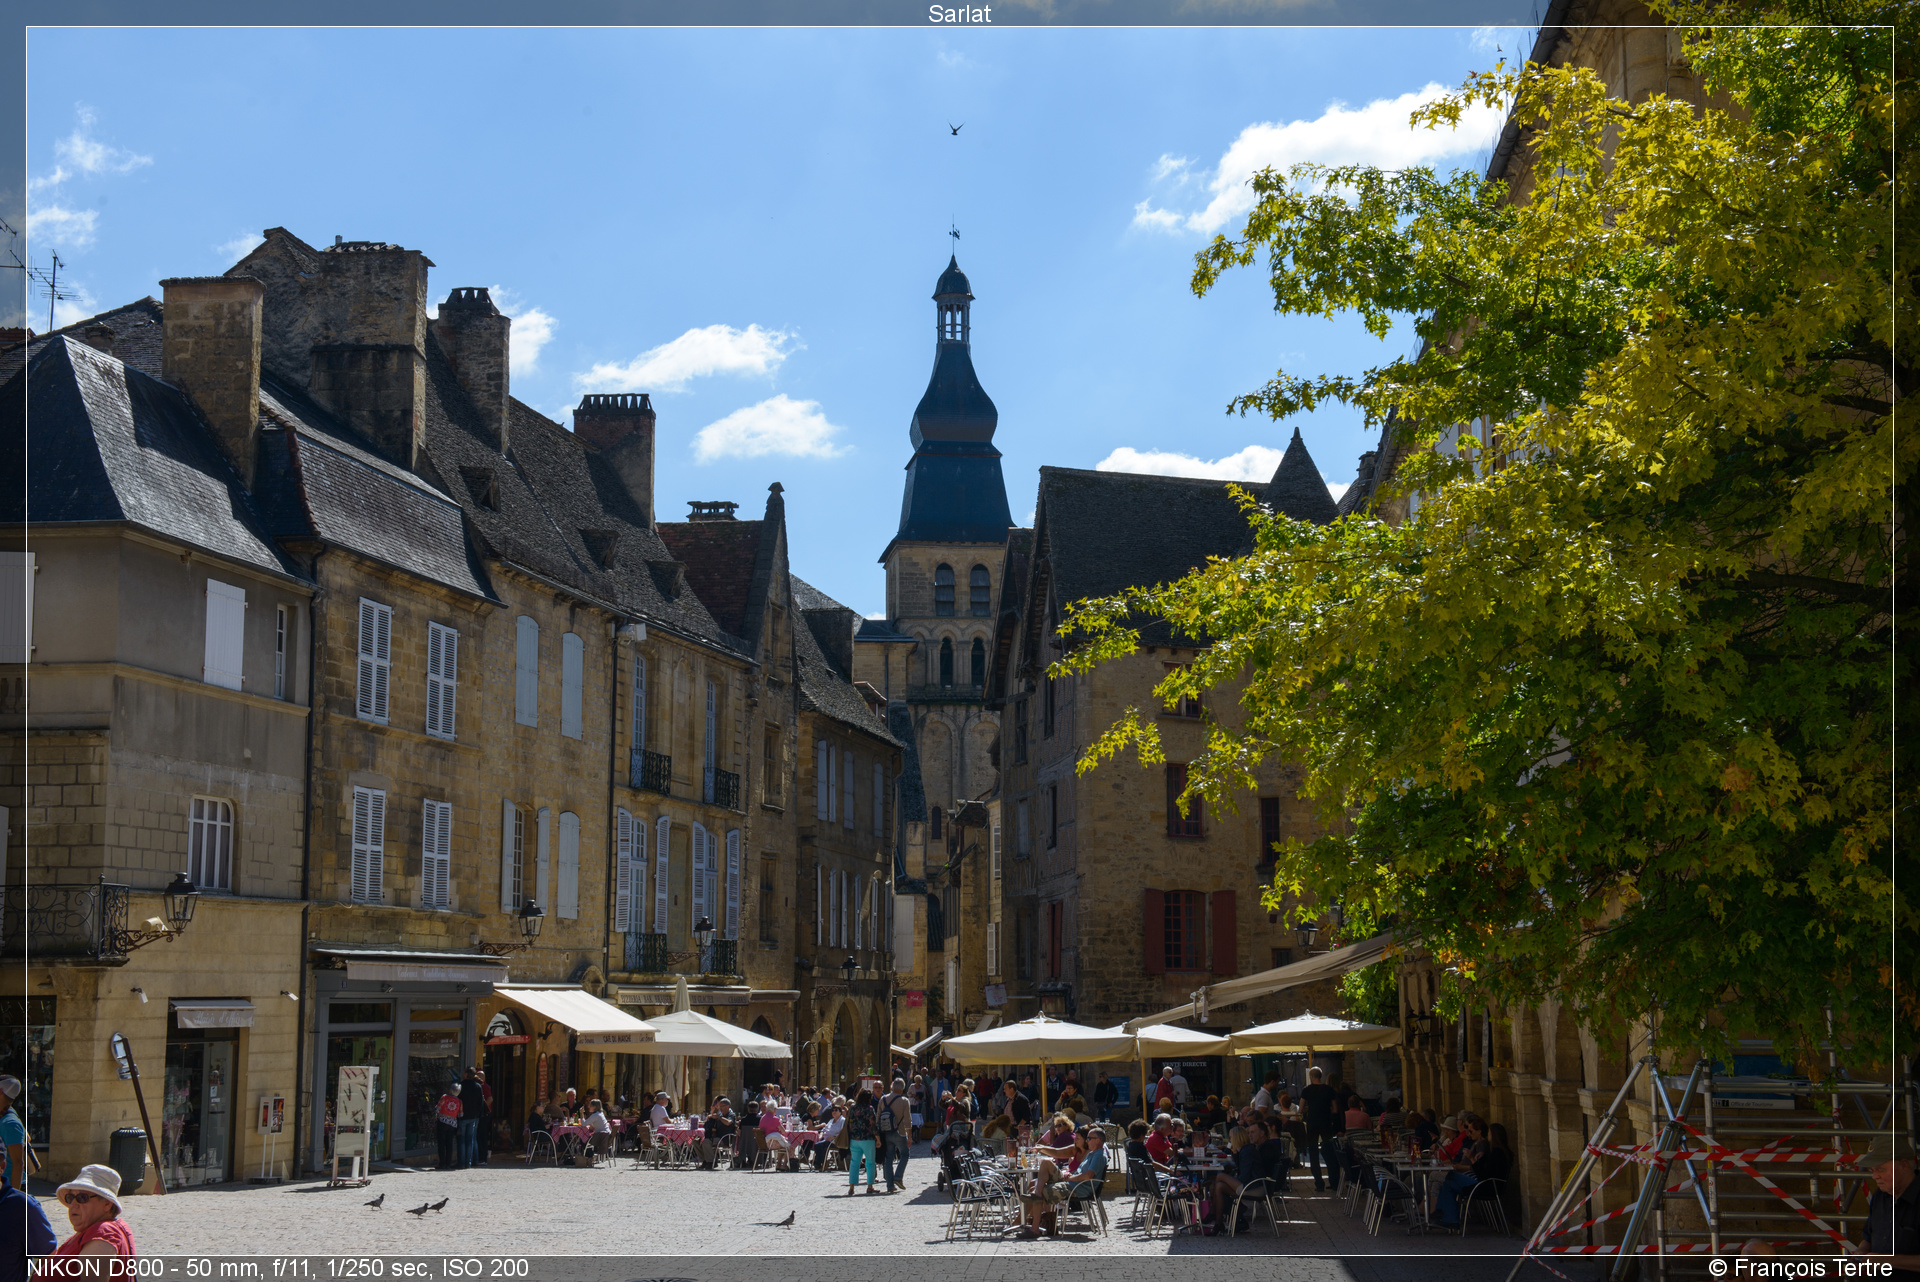
Task: Click the 'Sarlat' title text
Action: click(959, 13)
